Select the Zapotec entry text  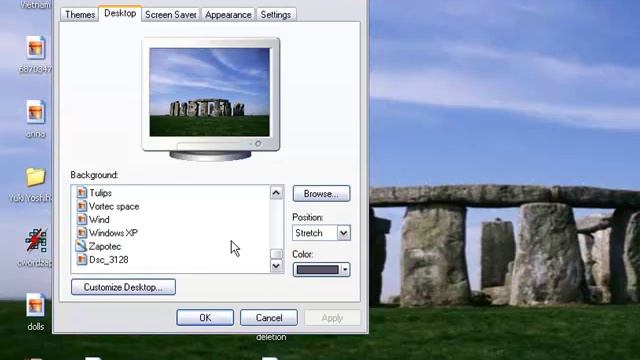click(x=105, y=246)
